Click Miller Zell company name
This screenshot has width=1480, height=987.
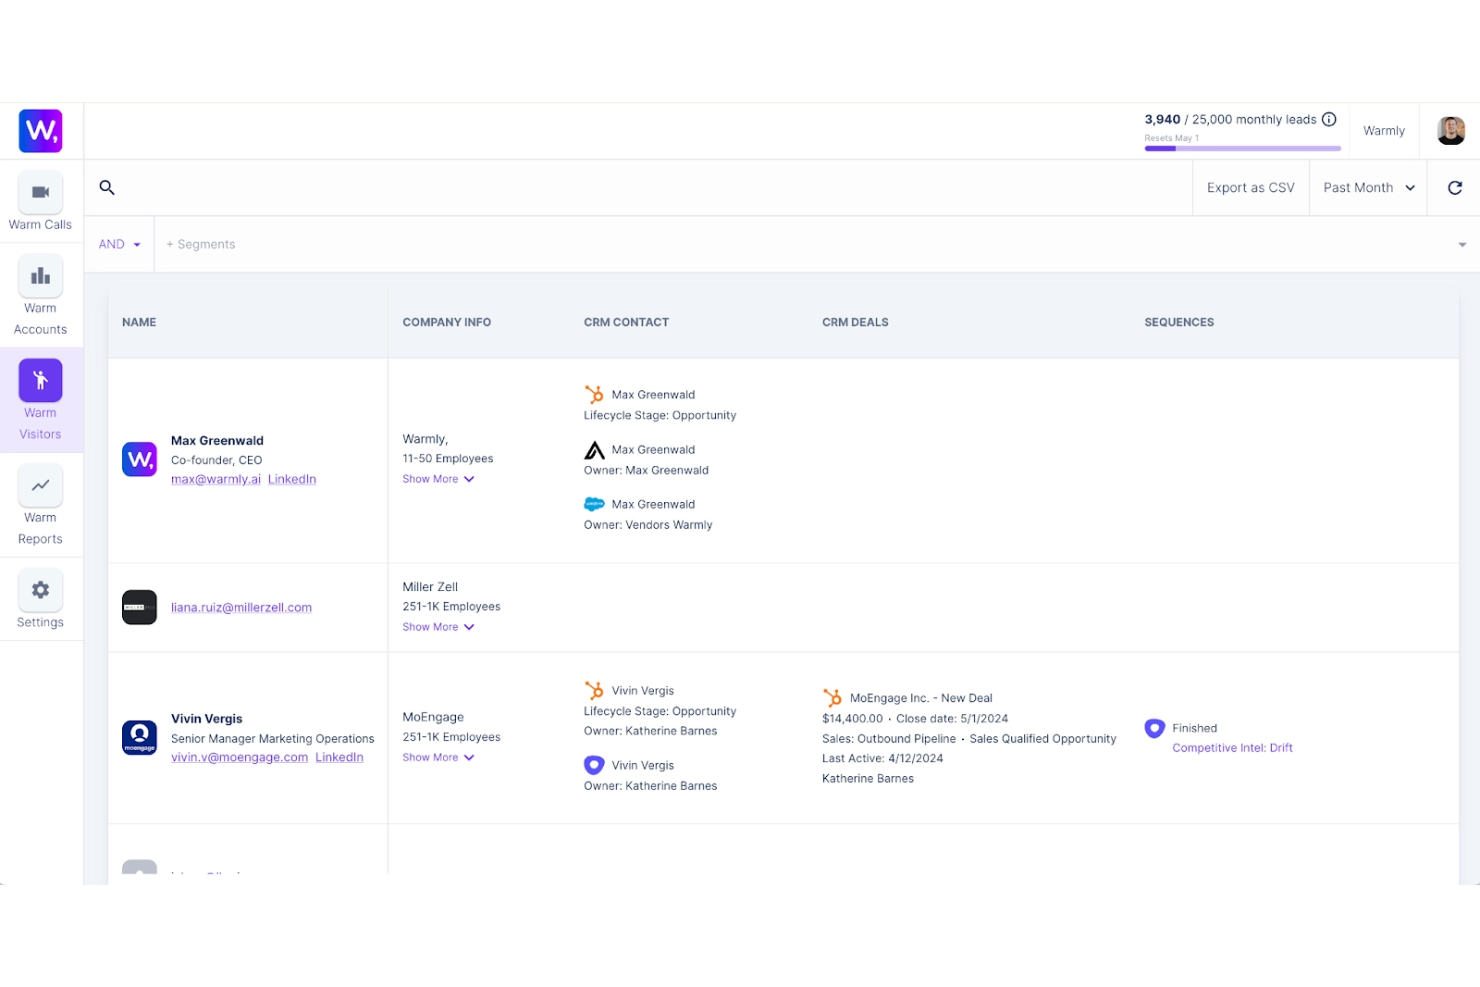pos(430,587)
